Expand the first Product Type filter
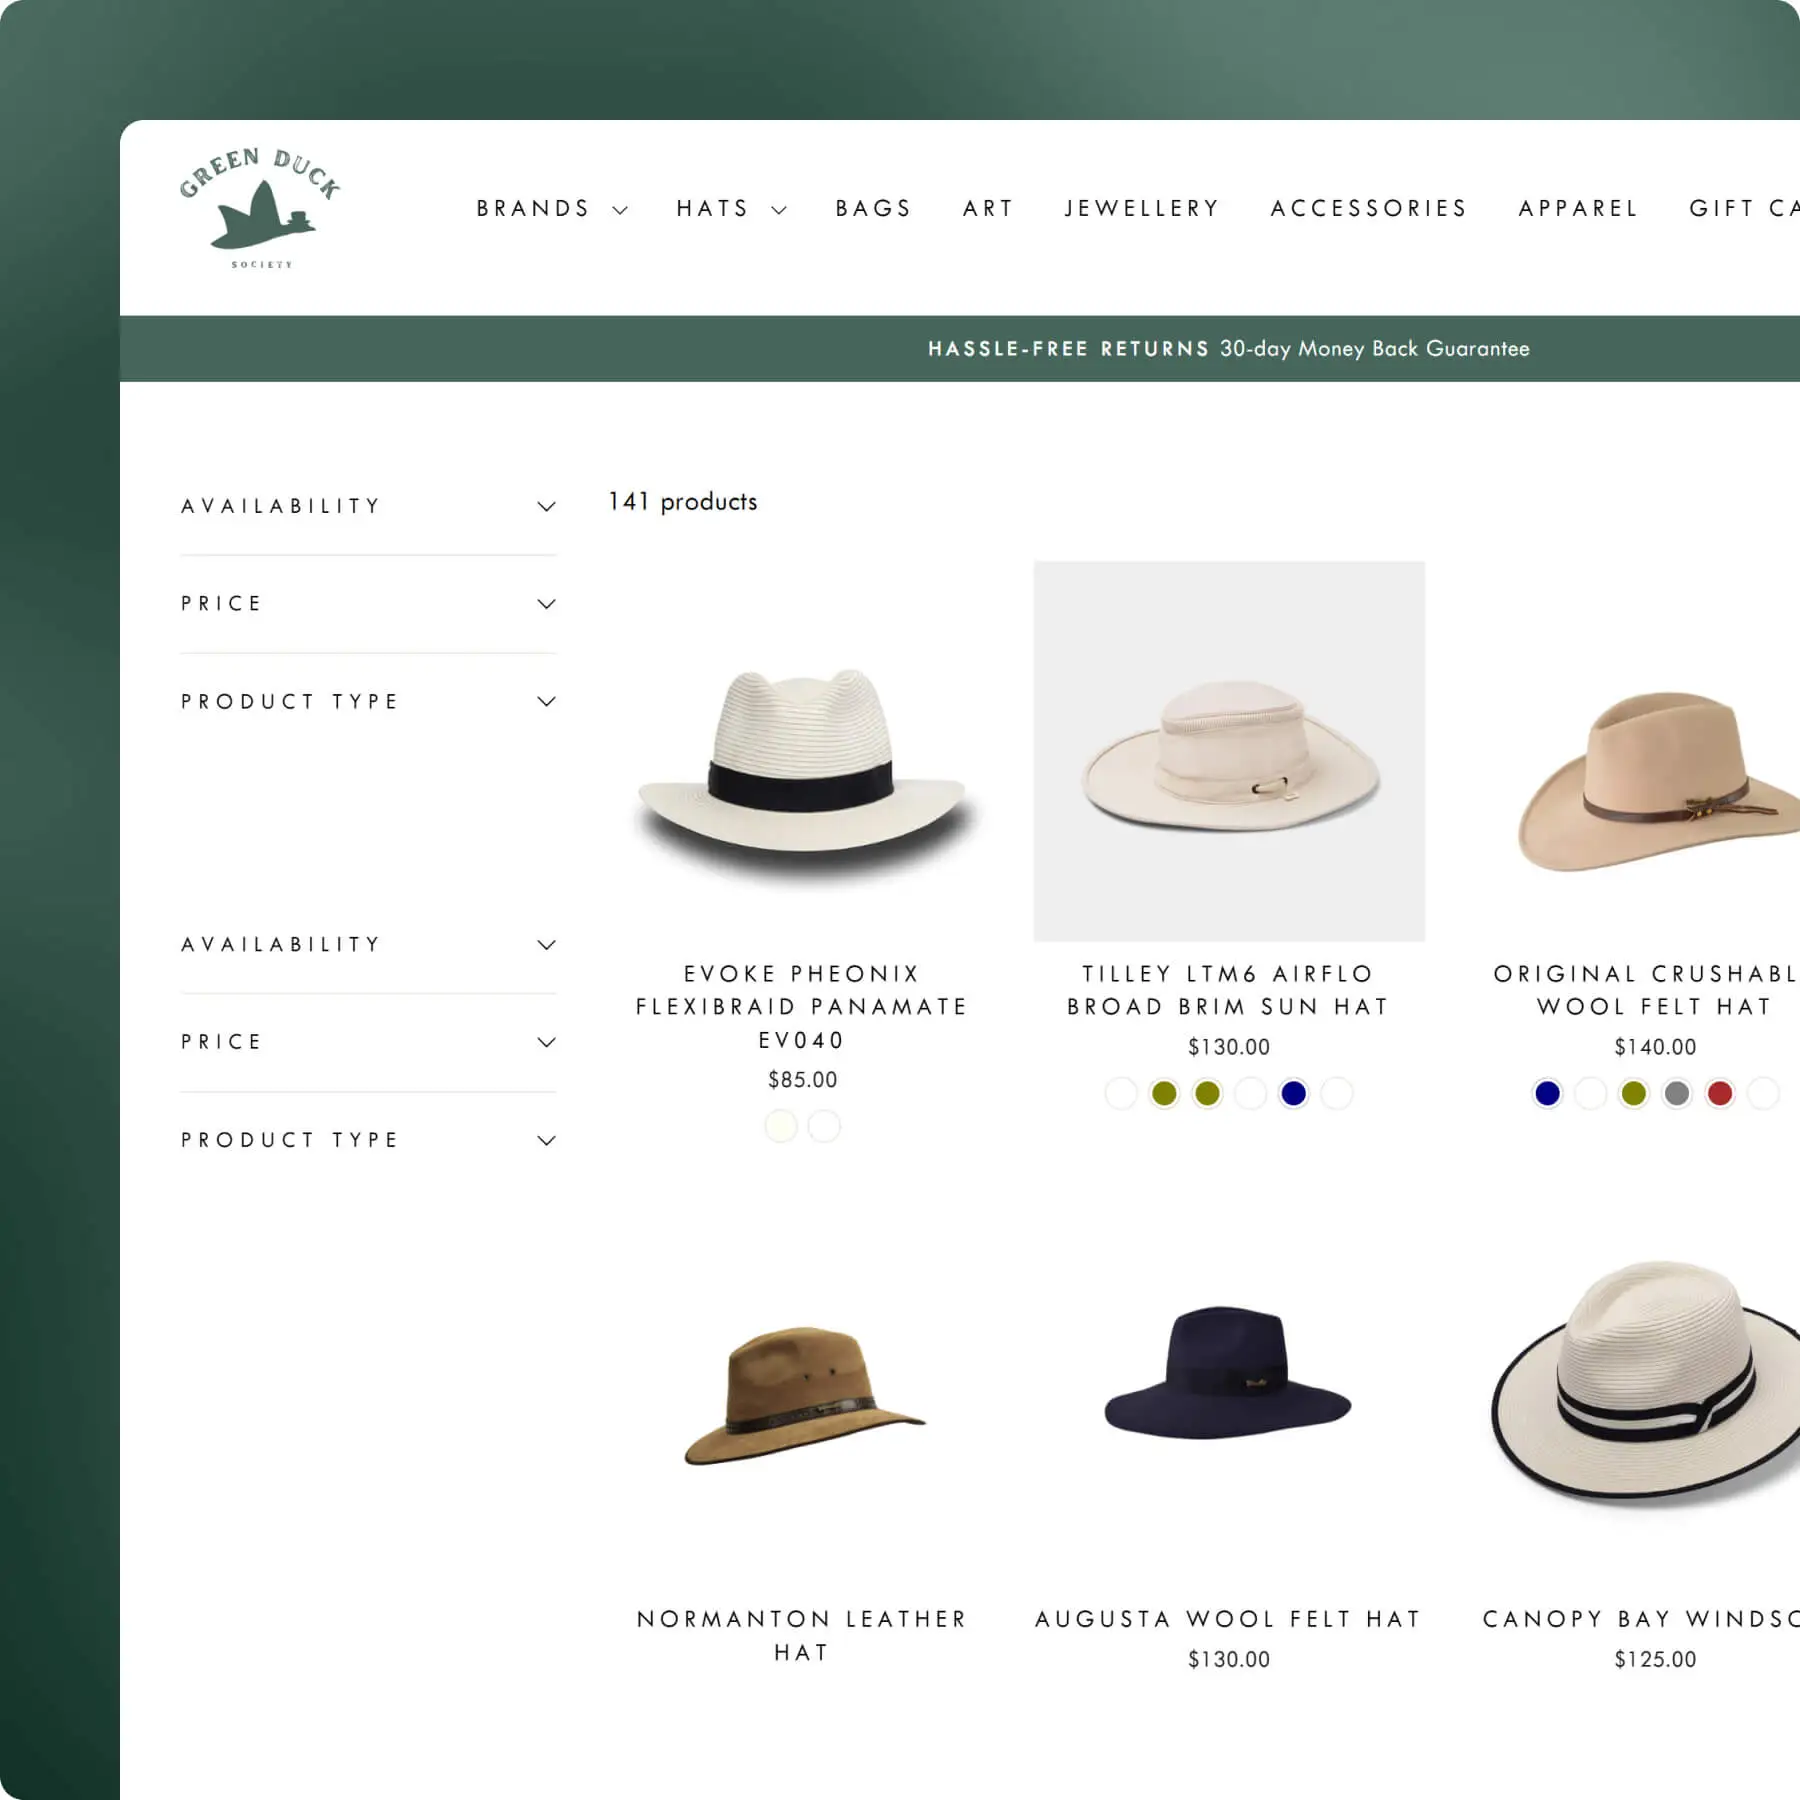This screenshot has height=1800, width=1800. (x=368, y=702)
